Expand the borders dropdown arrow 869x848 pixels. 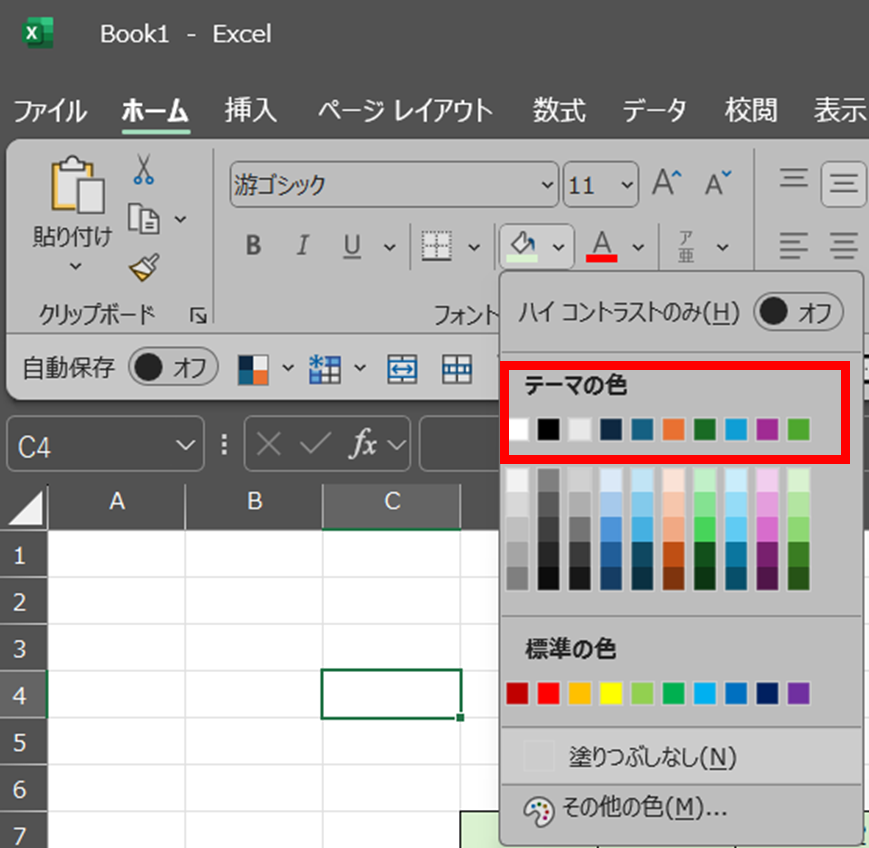[x=475, y=246]
